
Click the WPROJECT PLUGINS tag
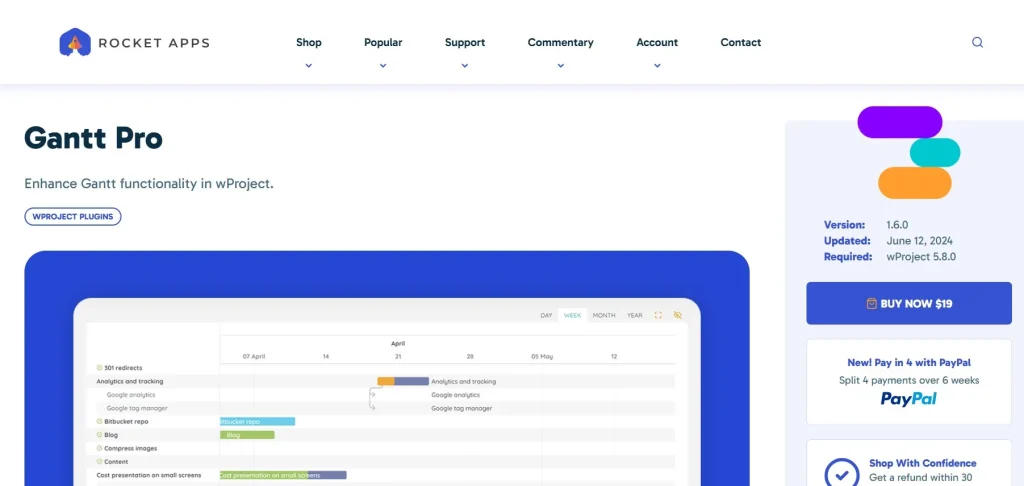(72, 217)
